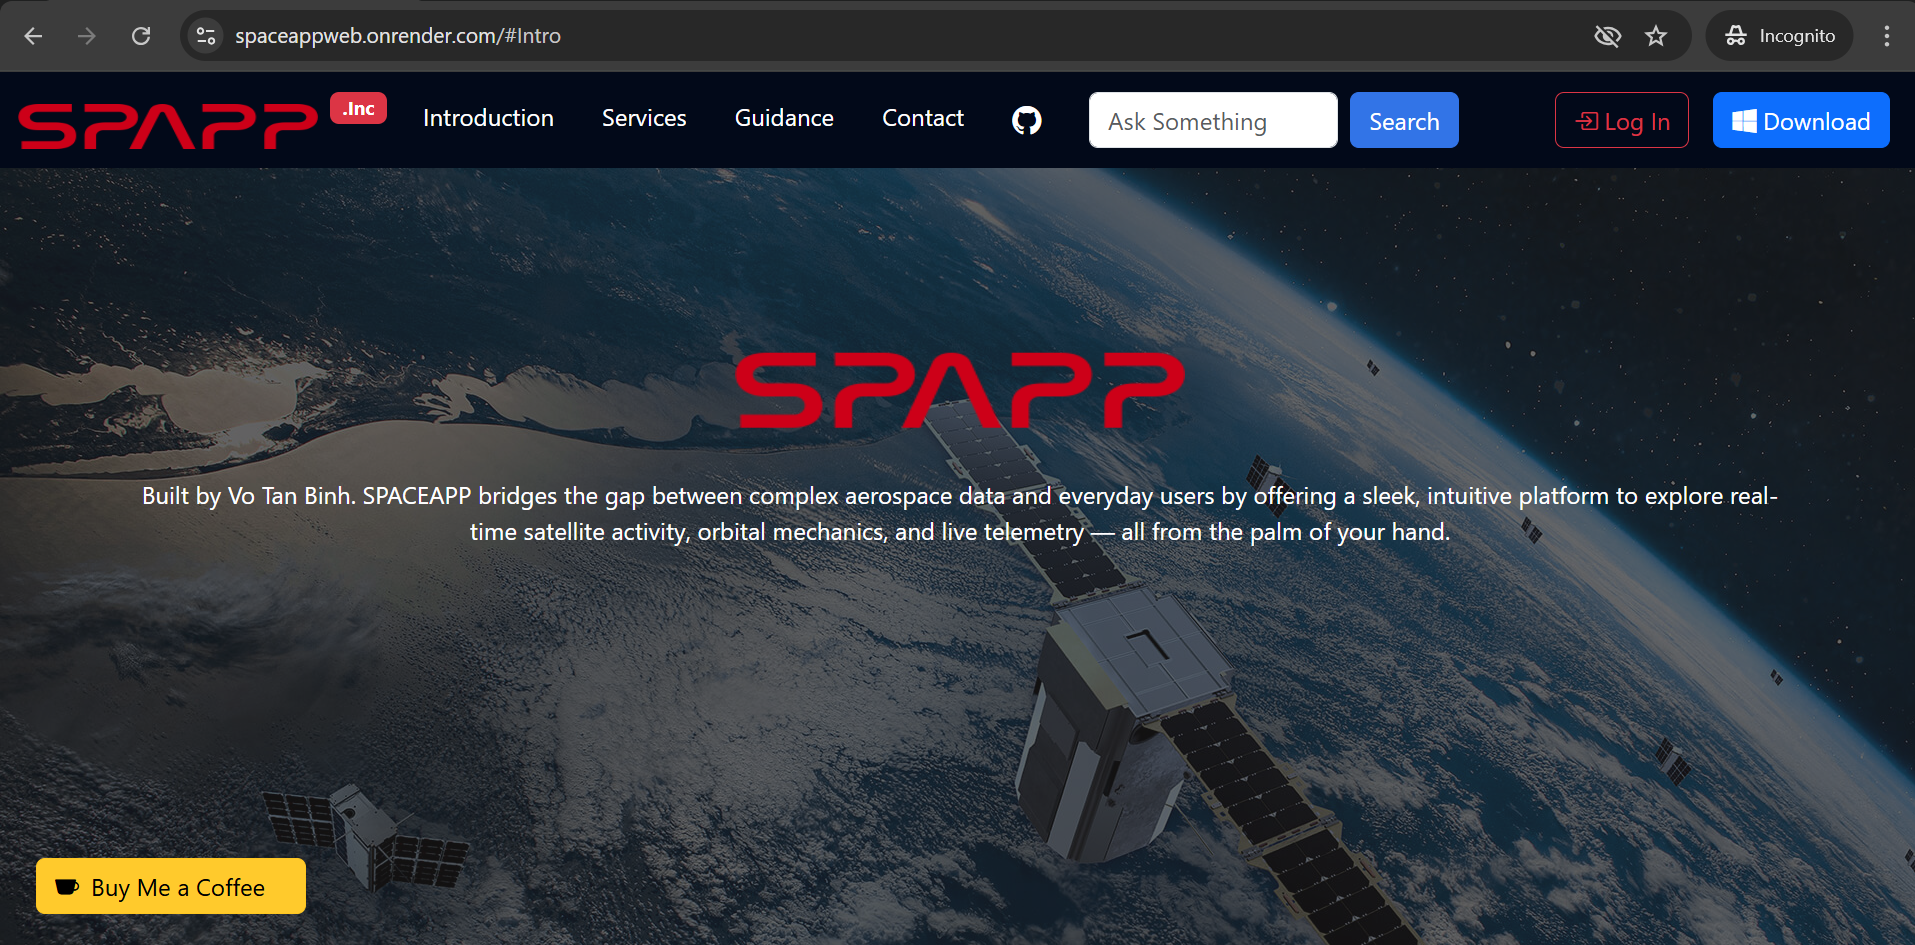Click the SPAPP logo in the navbar

[x=166, y=122]
